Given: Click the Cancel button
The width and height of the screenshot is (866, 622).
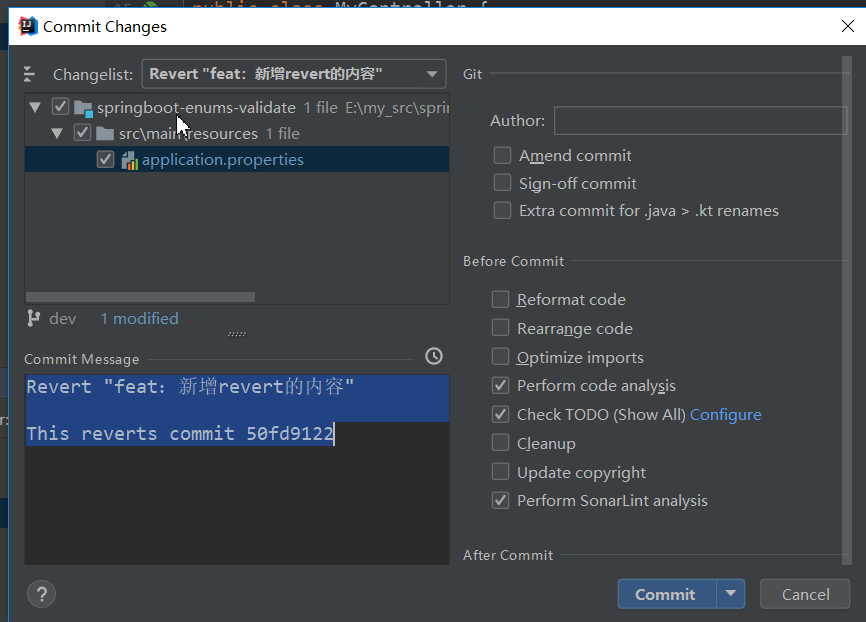Looking at the screenshot, I should [805, 594].
